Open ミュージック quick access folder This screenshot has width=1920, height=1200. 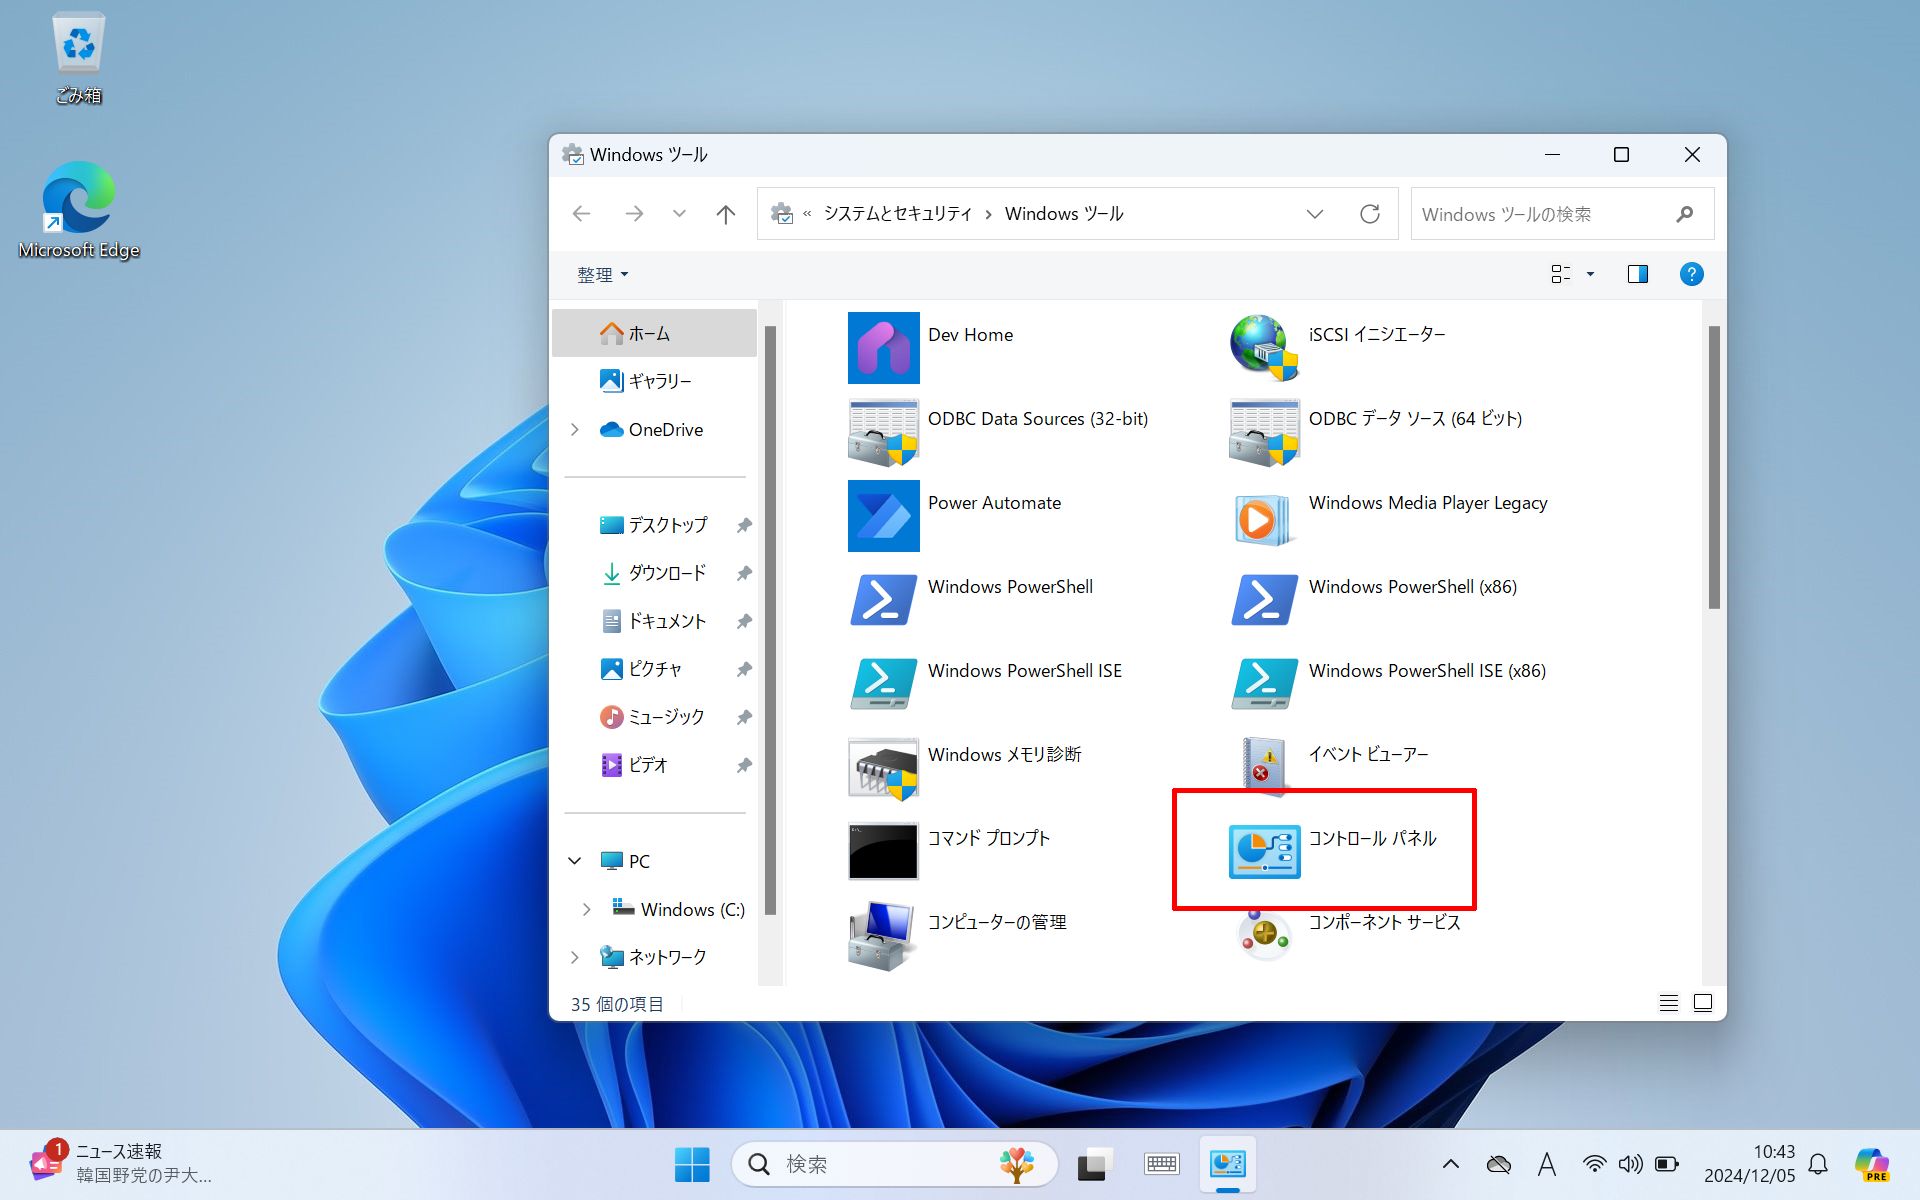(x=654, y=717)
